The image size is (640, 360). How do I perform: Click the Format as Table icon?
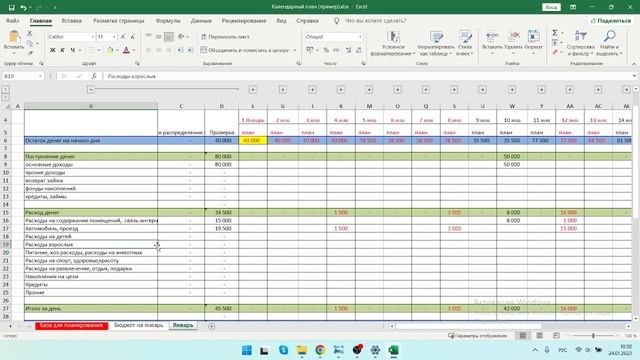(436, 37)
